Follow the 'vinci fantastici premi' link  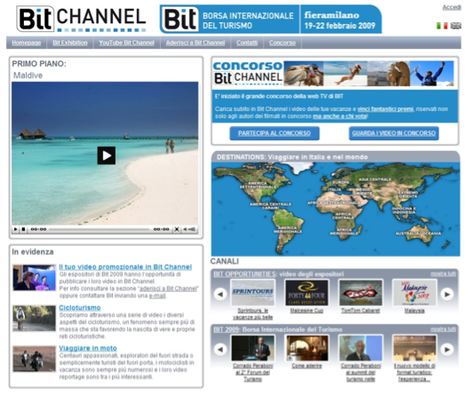(x=386, y=109)
